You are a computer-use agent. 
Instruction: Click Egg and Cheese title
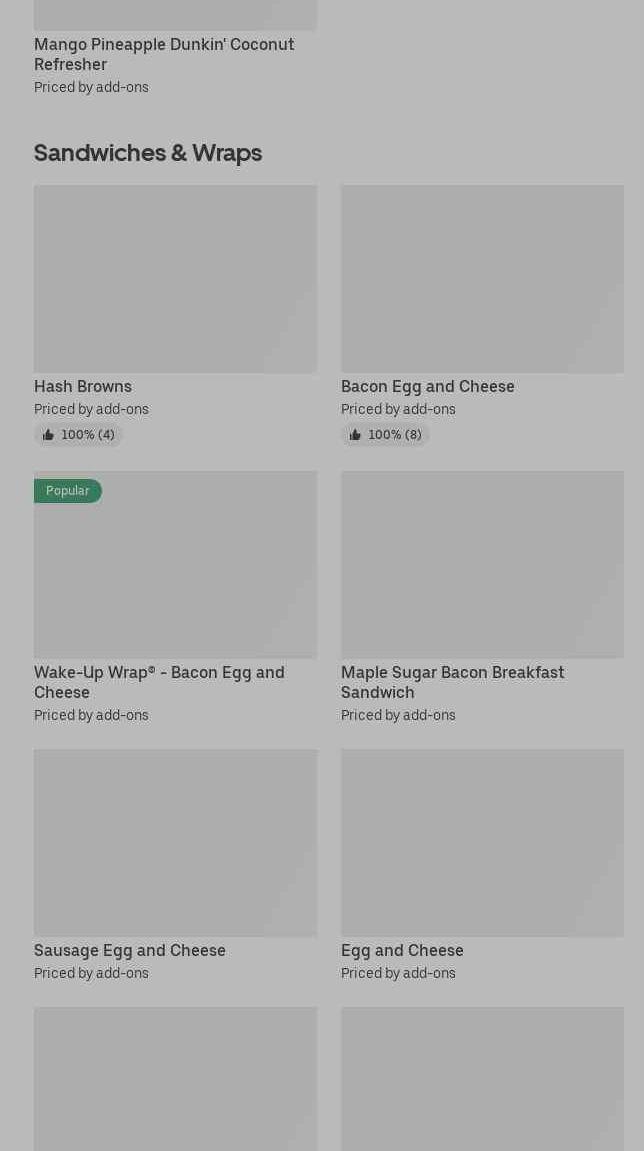pyautogui.click(x=402, y=950)
